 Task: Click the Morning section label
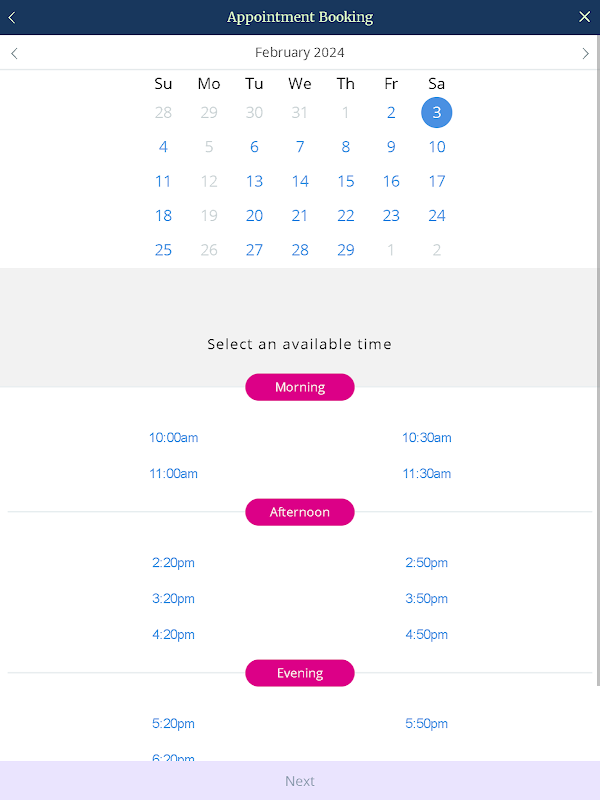[300, 387]
